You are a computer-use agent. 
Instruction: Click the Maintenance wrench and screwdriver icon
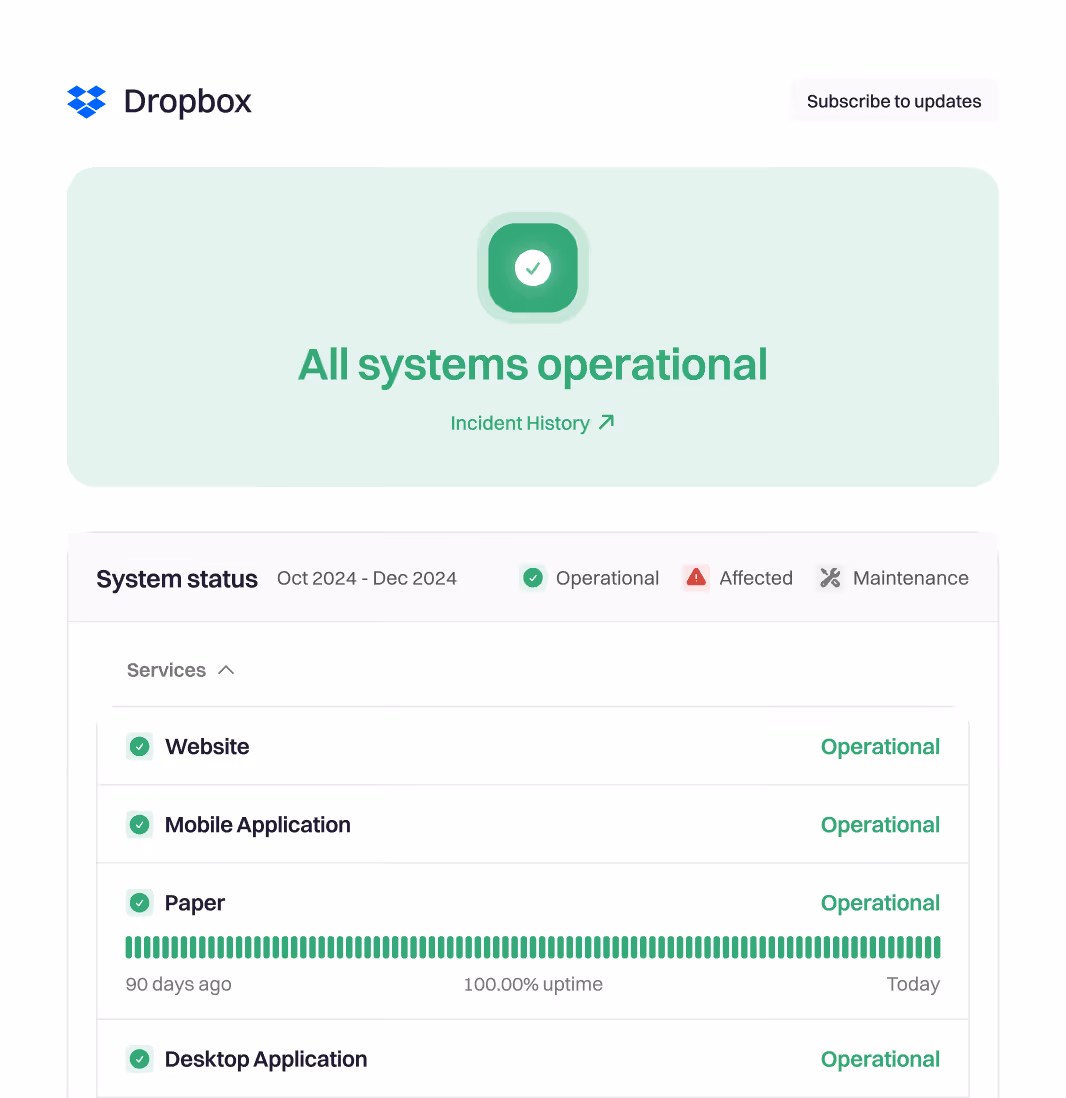(829, 577)
